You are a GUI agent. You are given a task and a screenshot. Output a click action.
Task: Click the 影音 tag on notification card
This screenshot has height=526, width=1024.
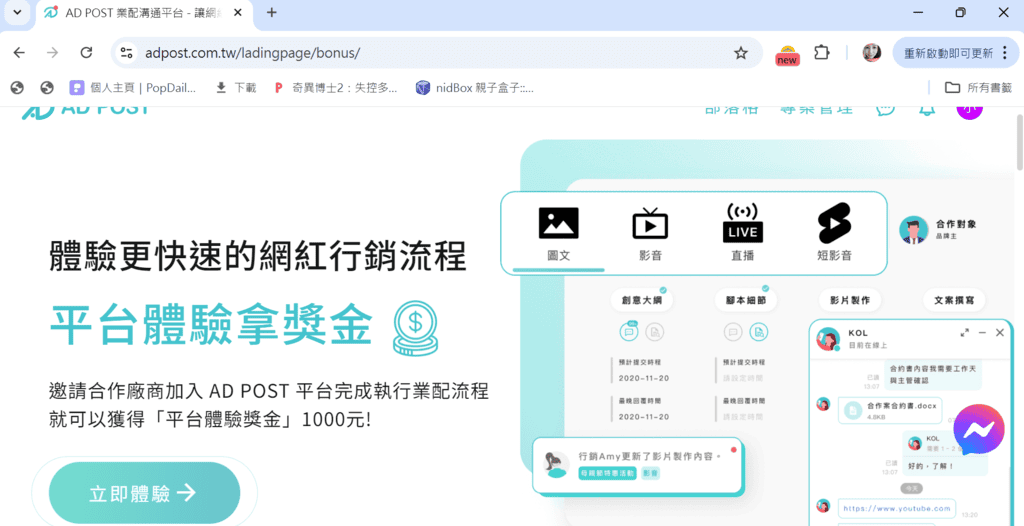[x=650, y=472]
